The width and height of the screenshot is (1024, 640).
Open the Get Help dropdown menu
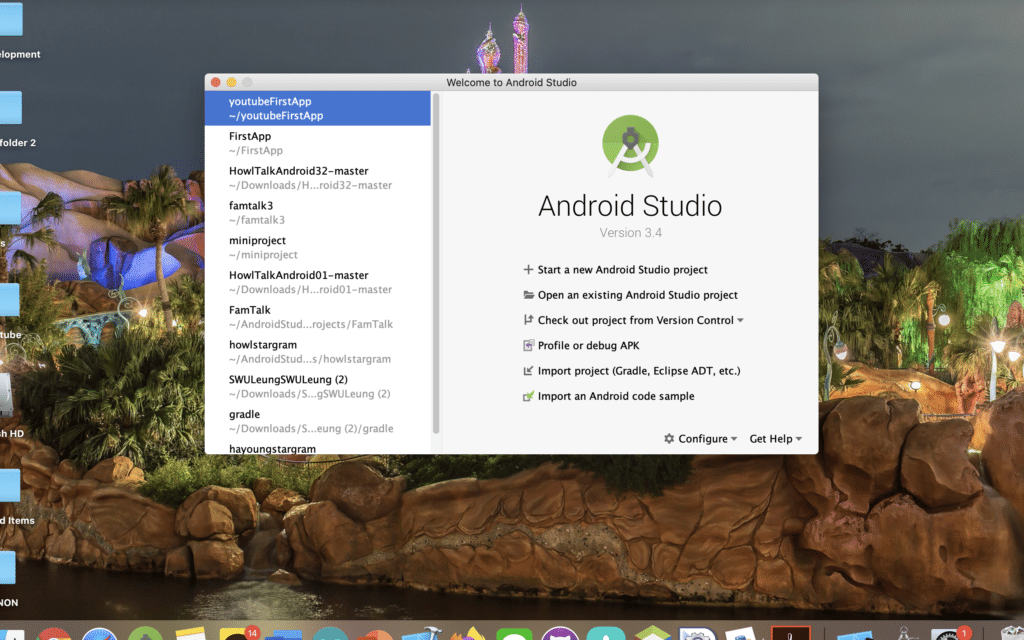point(776,439)
